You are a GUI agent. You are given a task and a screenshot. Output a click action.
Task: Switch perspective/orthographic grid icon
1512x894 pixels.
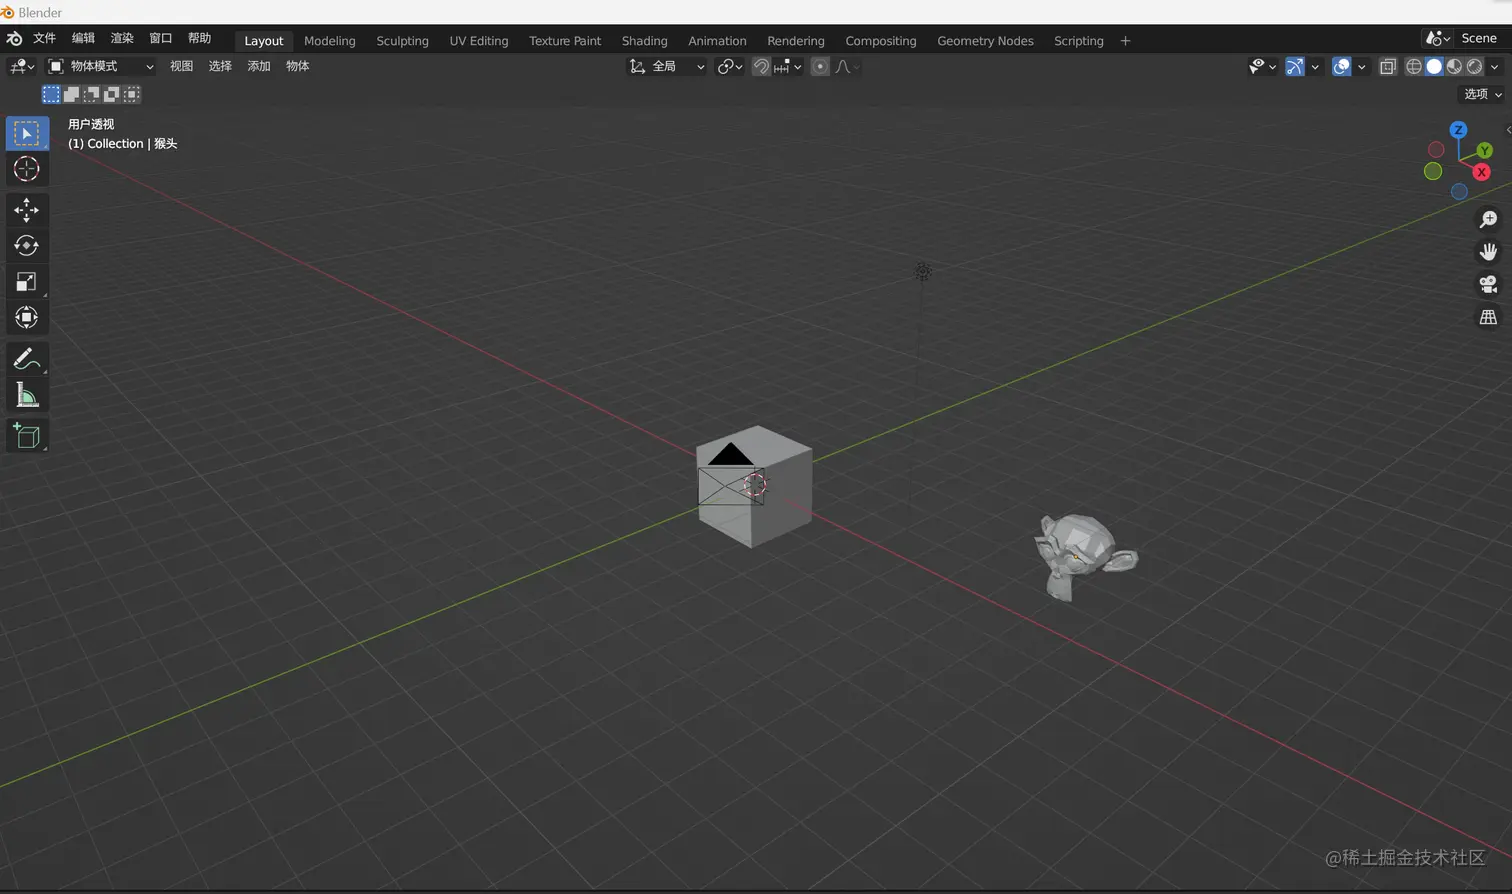pyautogui.click(x=1488, y=317)
